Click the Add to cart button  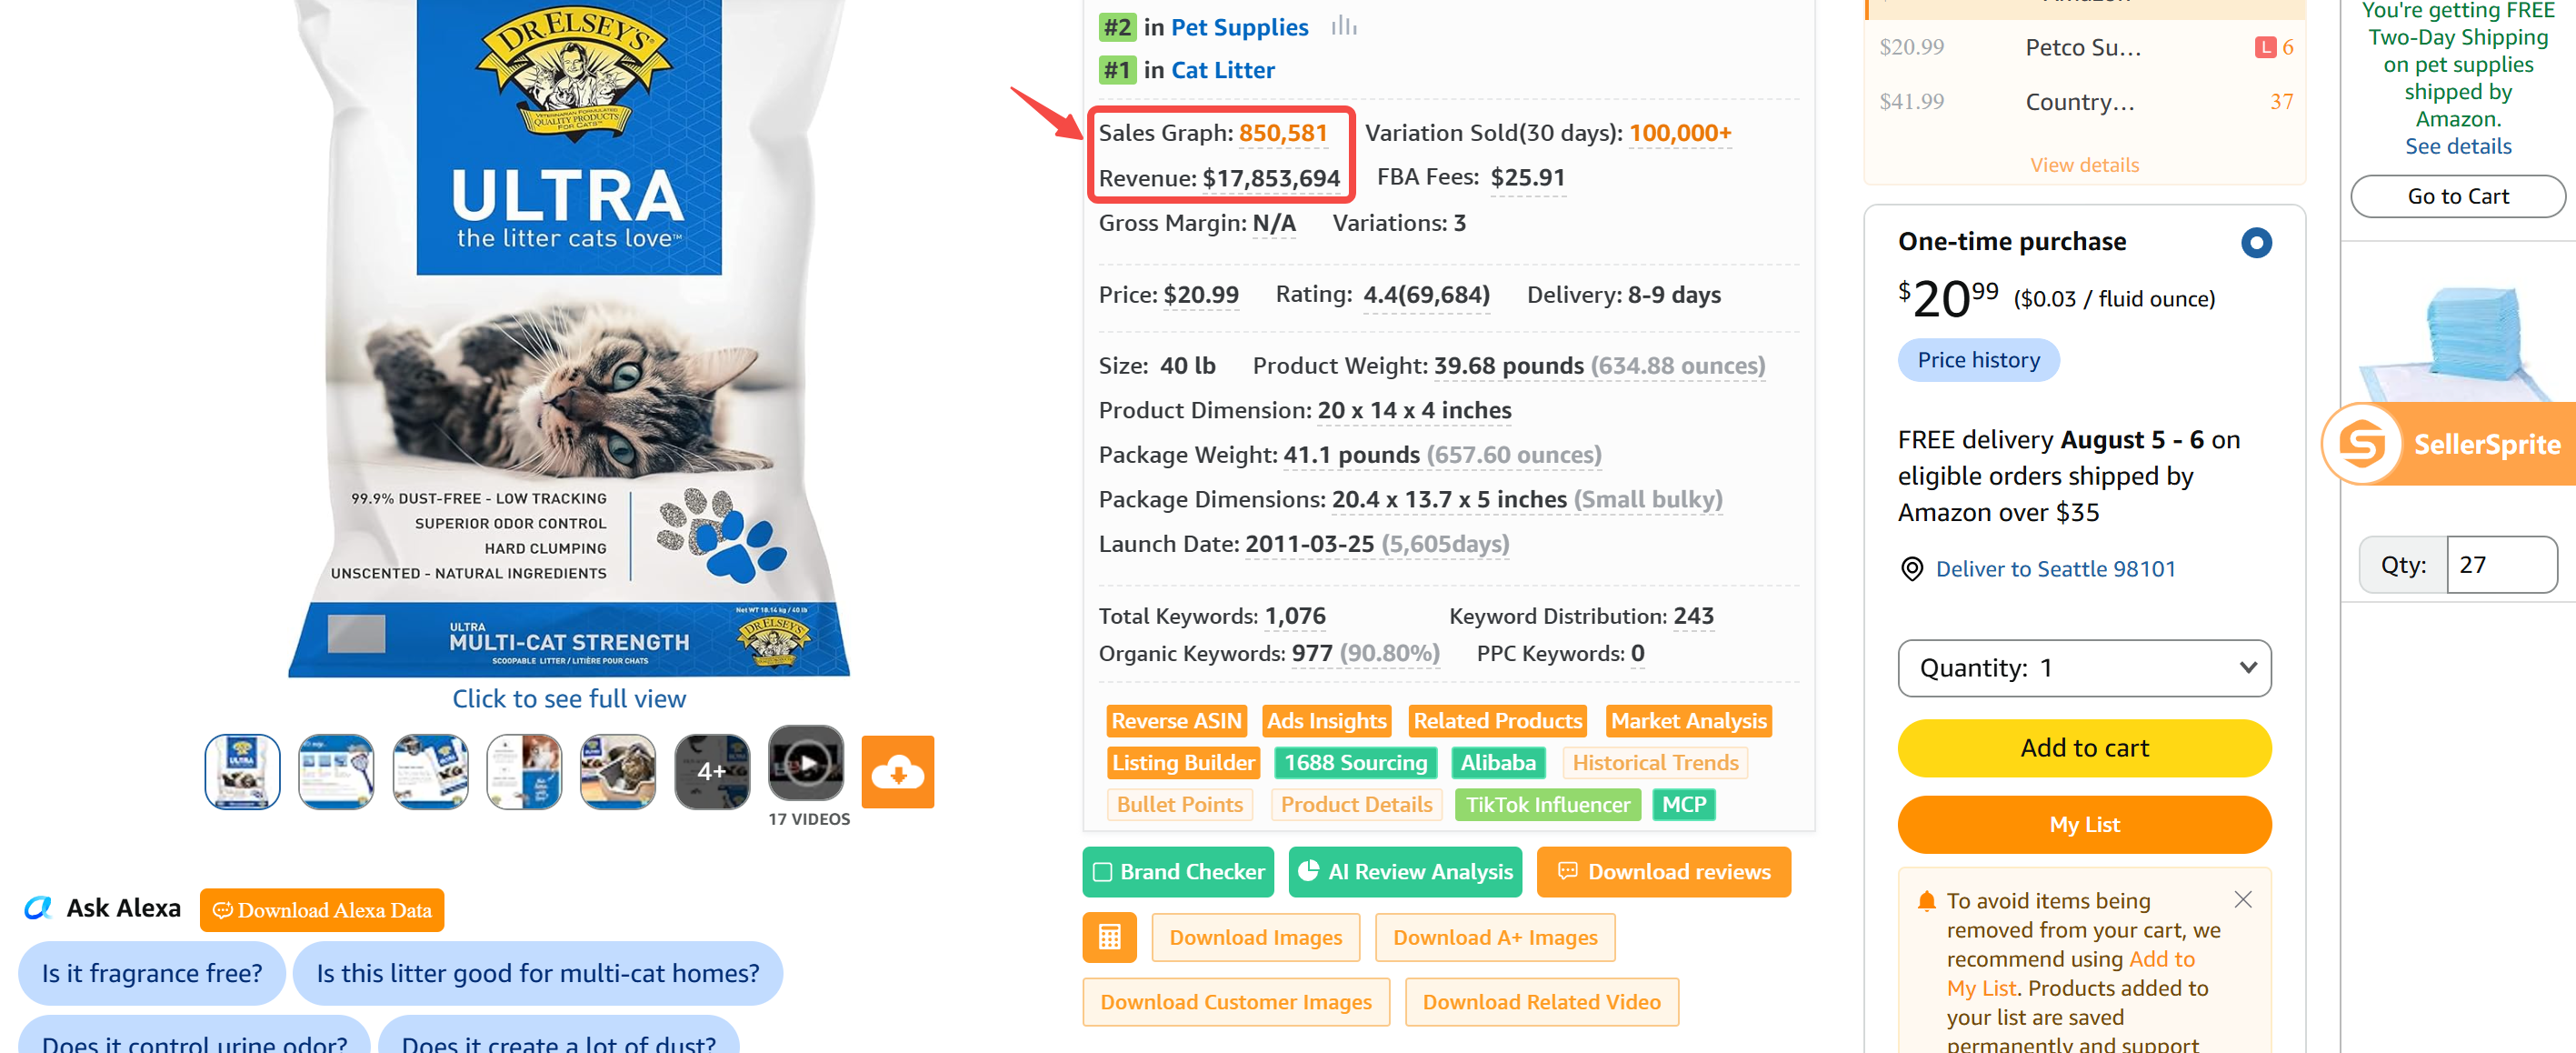click(x=2084, y=747)
